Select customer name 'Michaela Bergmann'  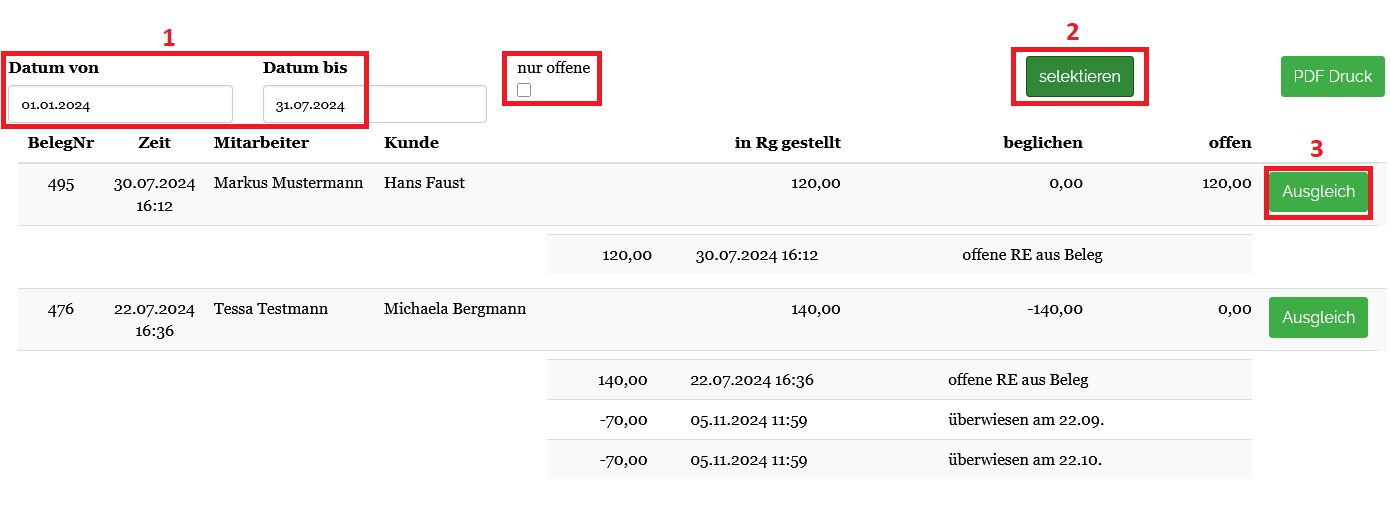click(x=455, y=309)
